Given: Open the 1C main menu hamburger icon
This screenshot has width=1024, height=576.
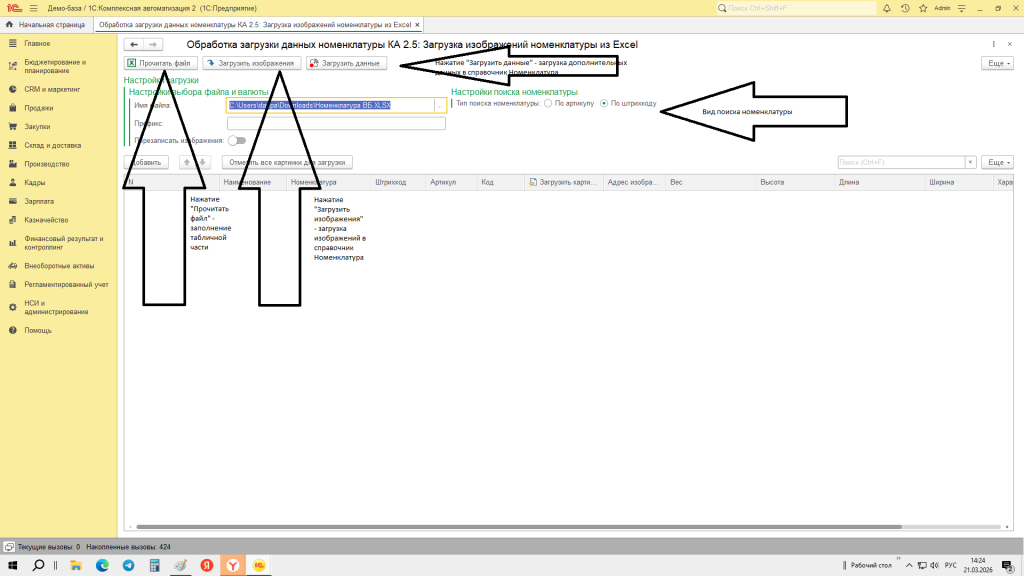Looking at the screenshot, I should [33, 8].
